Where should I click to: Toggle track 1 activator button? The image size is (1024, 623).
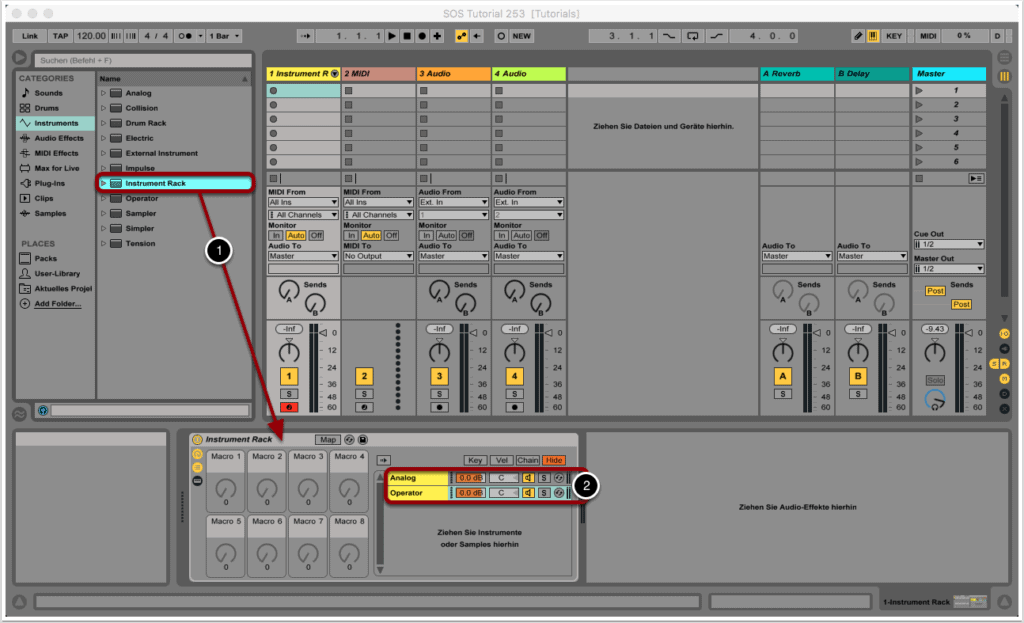point(289,376)
